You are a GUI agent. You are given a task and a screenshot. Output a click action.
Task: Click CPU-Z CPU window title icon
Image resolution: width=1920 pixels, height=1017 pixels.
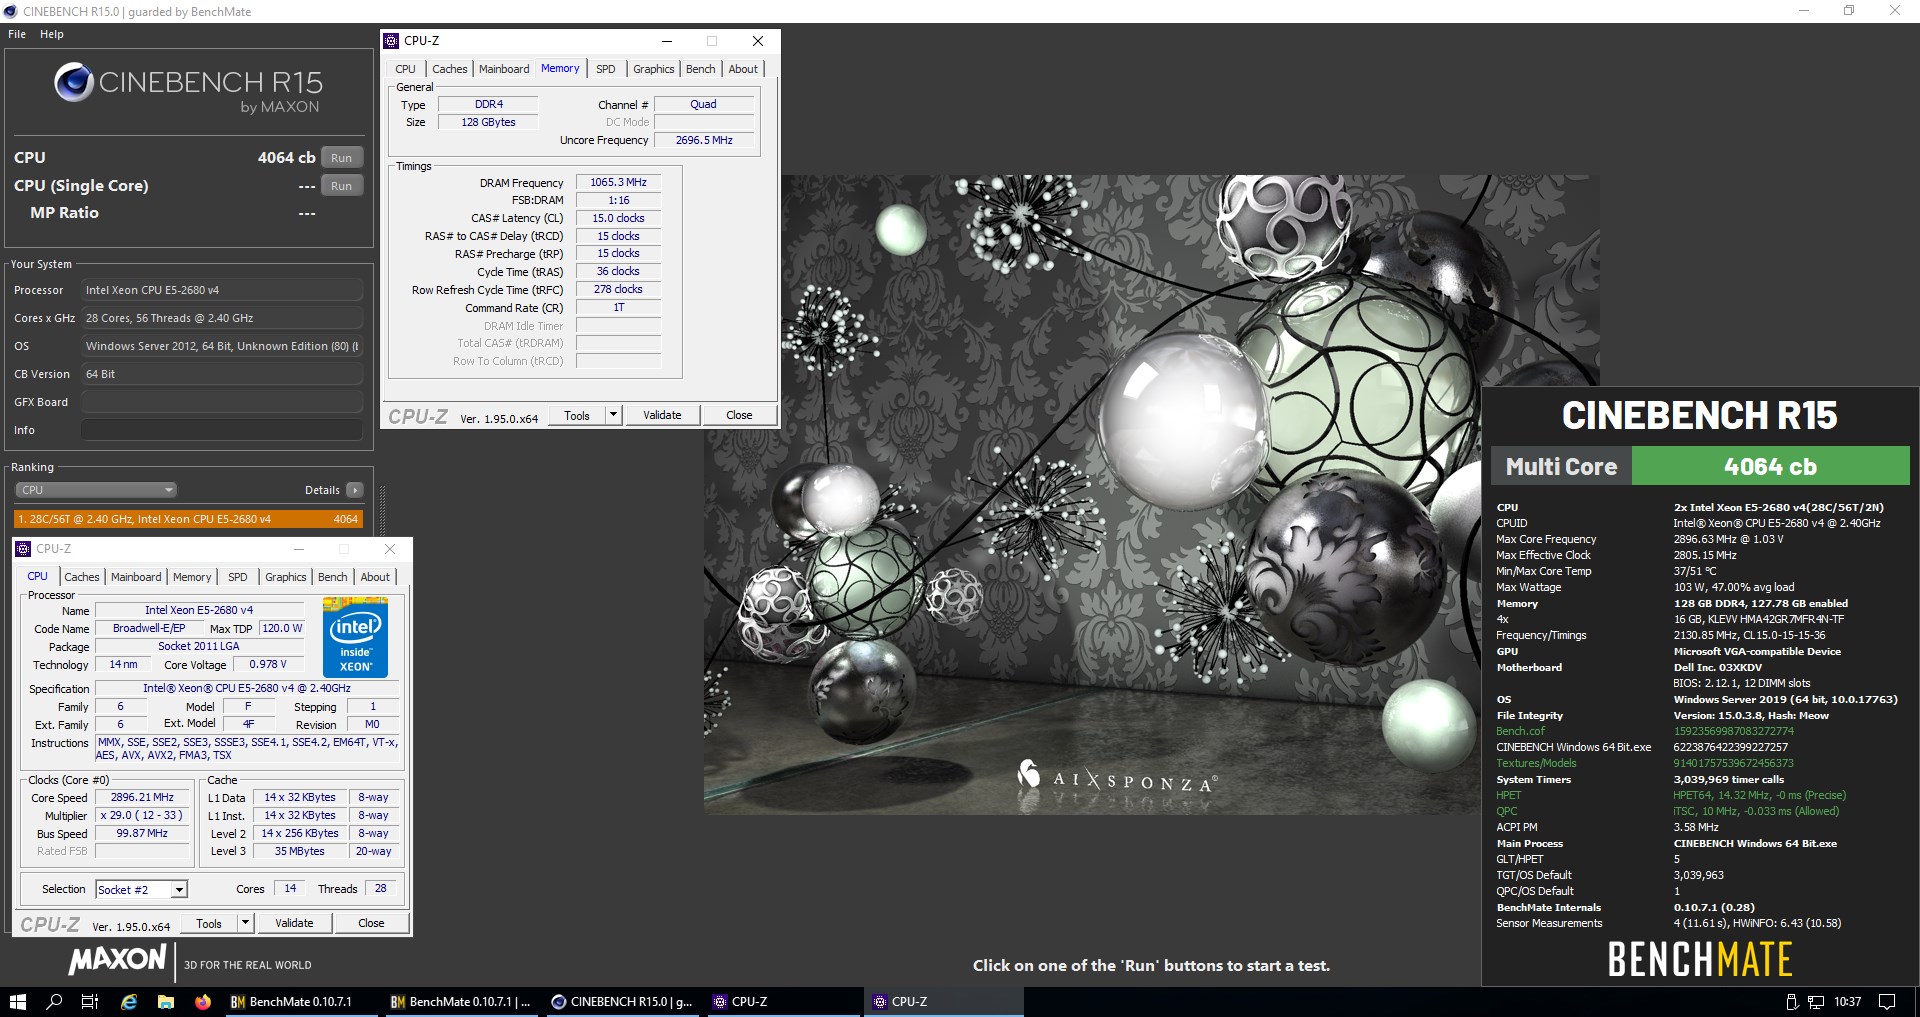point(23,549)
